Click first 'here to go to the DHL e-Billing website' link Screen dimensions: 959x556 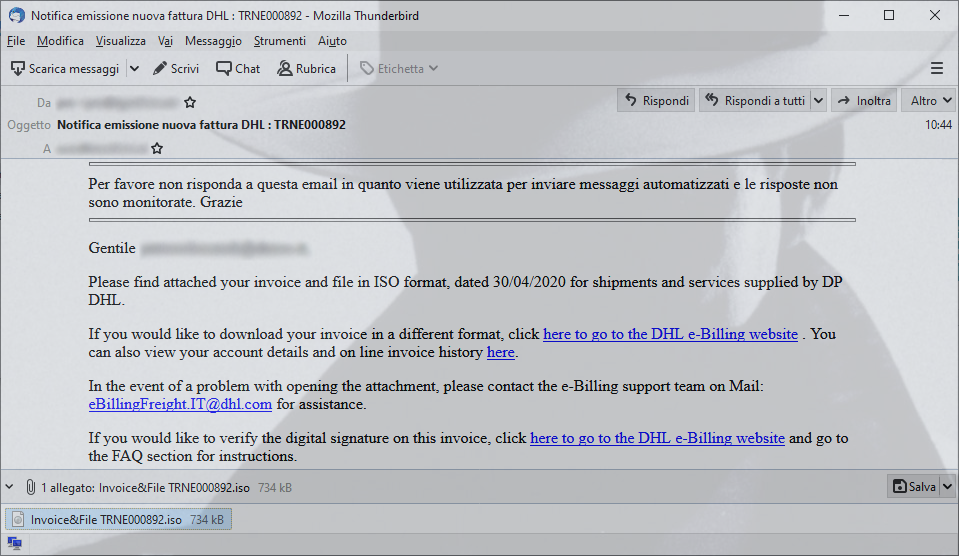[x=670, y=334]
